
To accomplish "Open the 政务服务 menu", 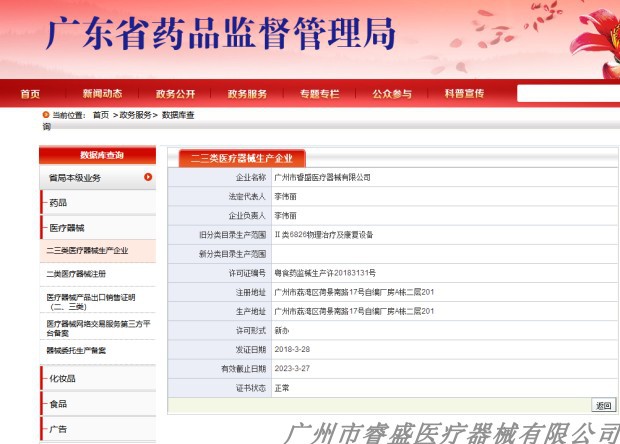I will [x=247, y=94].
